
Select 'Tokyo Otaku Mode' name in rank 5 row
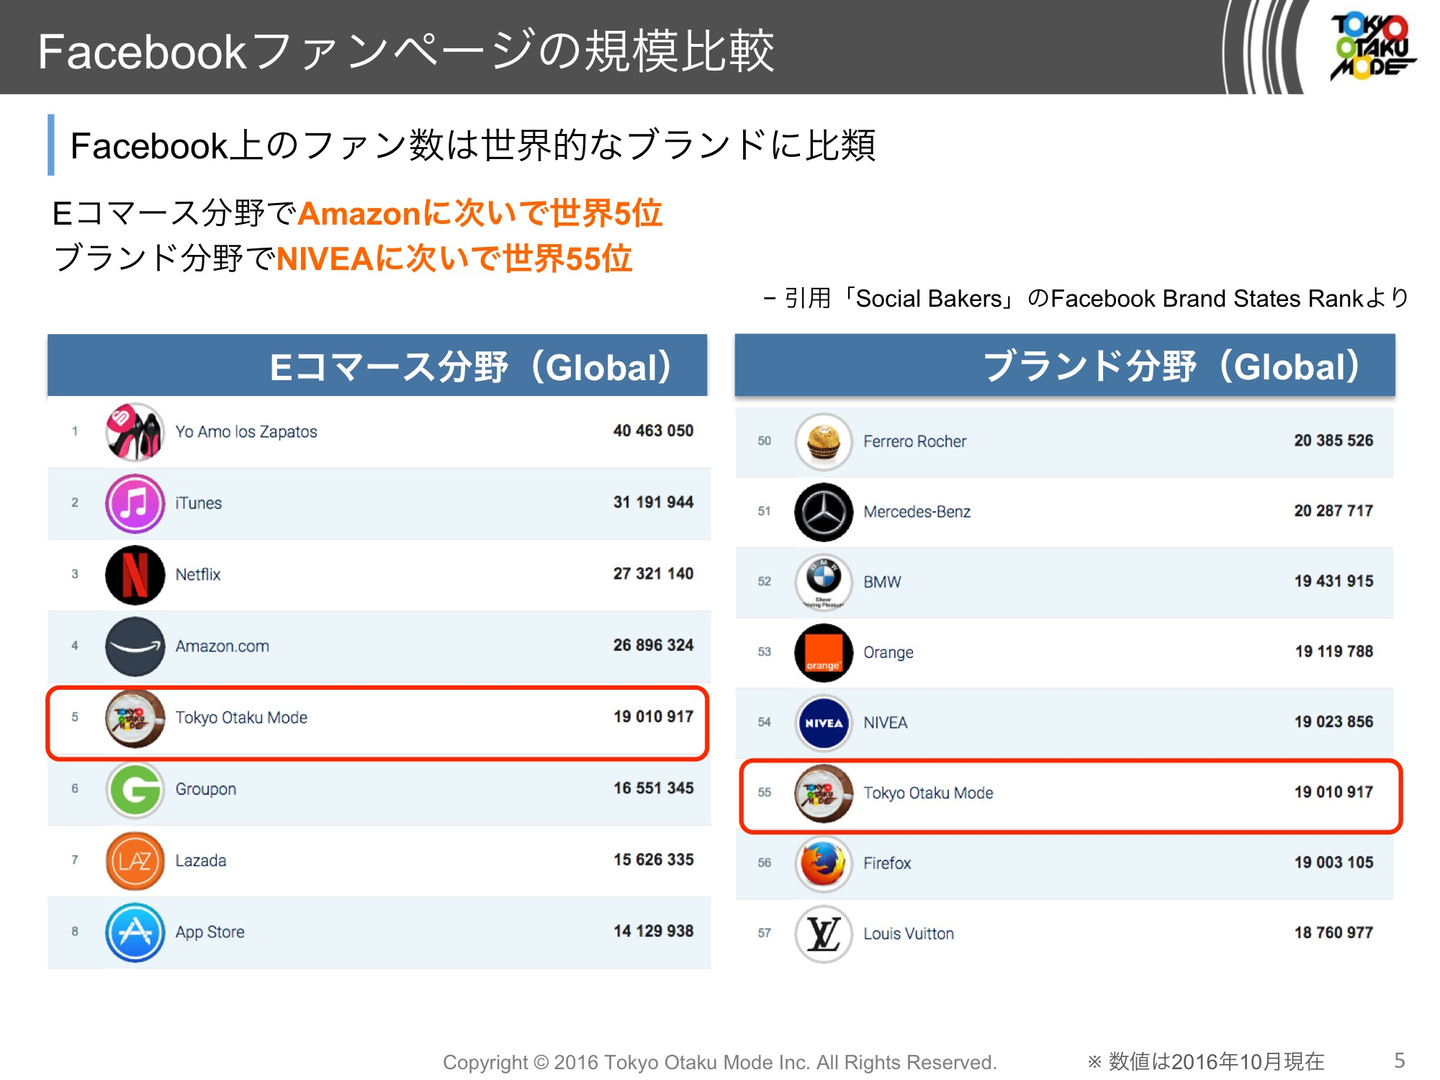point(241,718)
